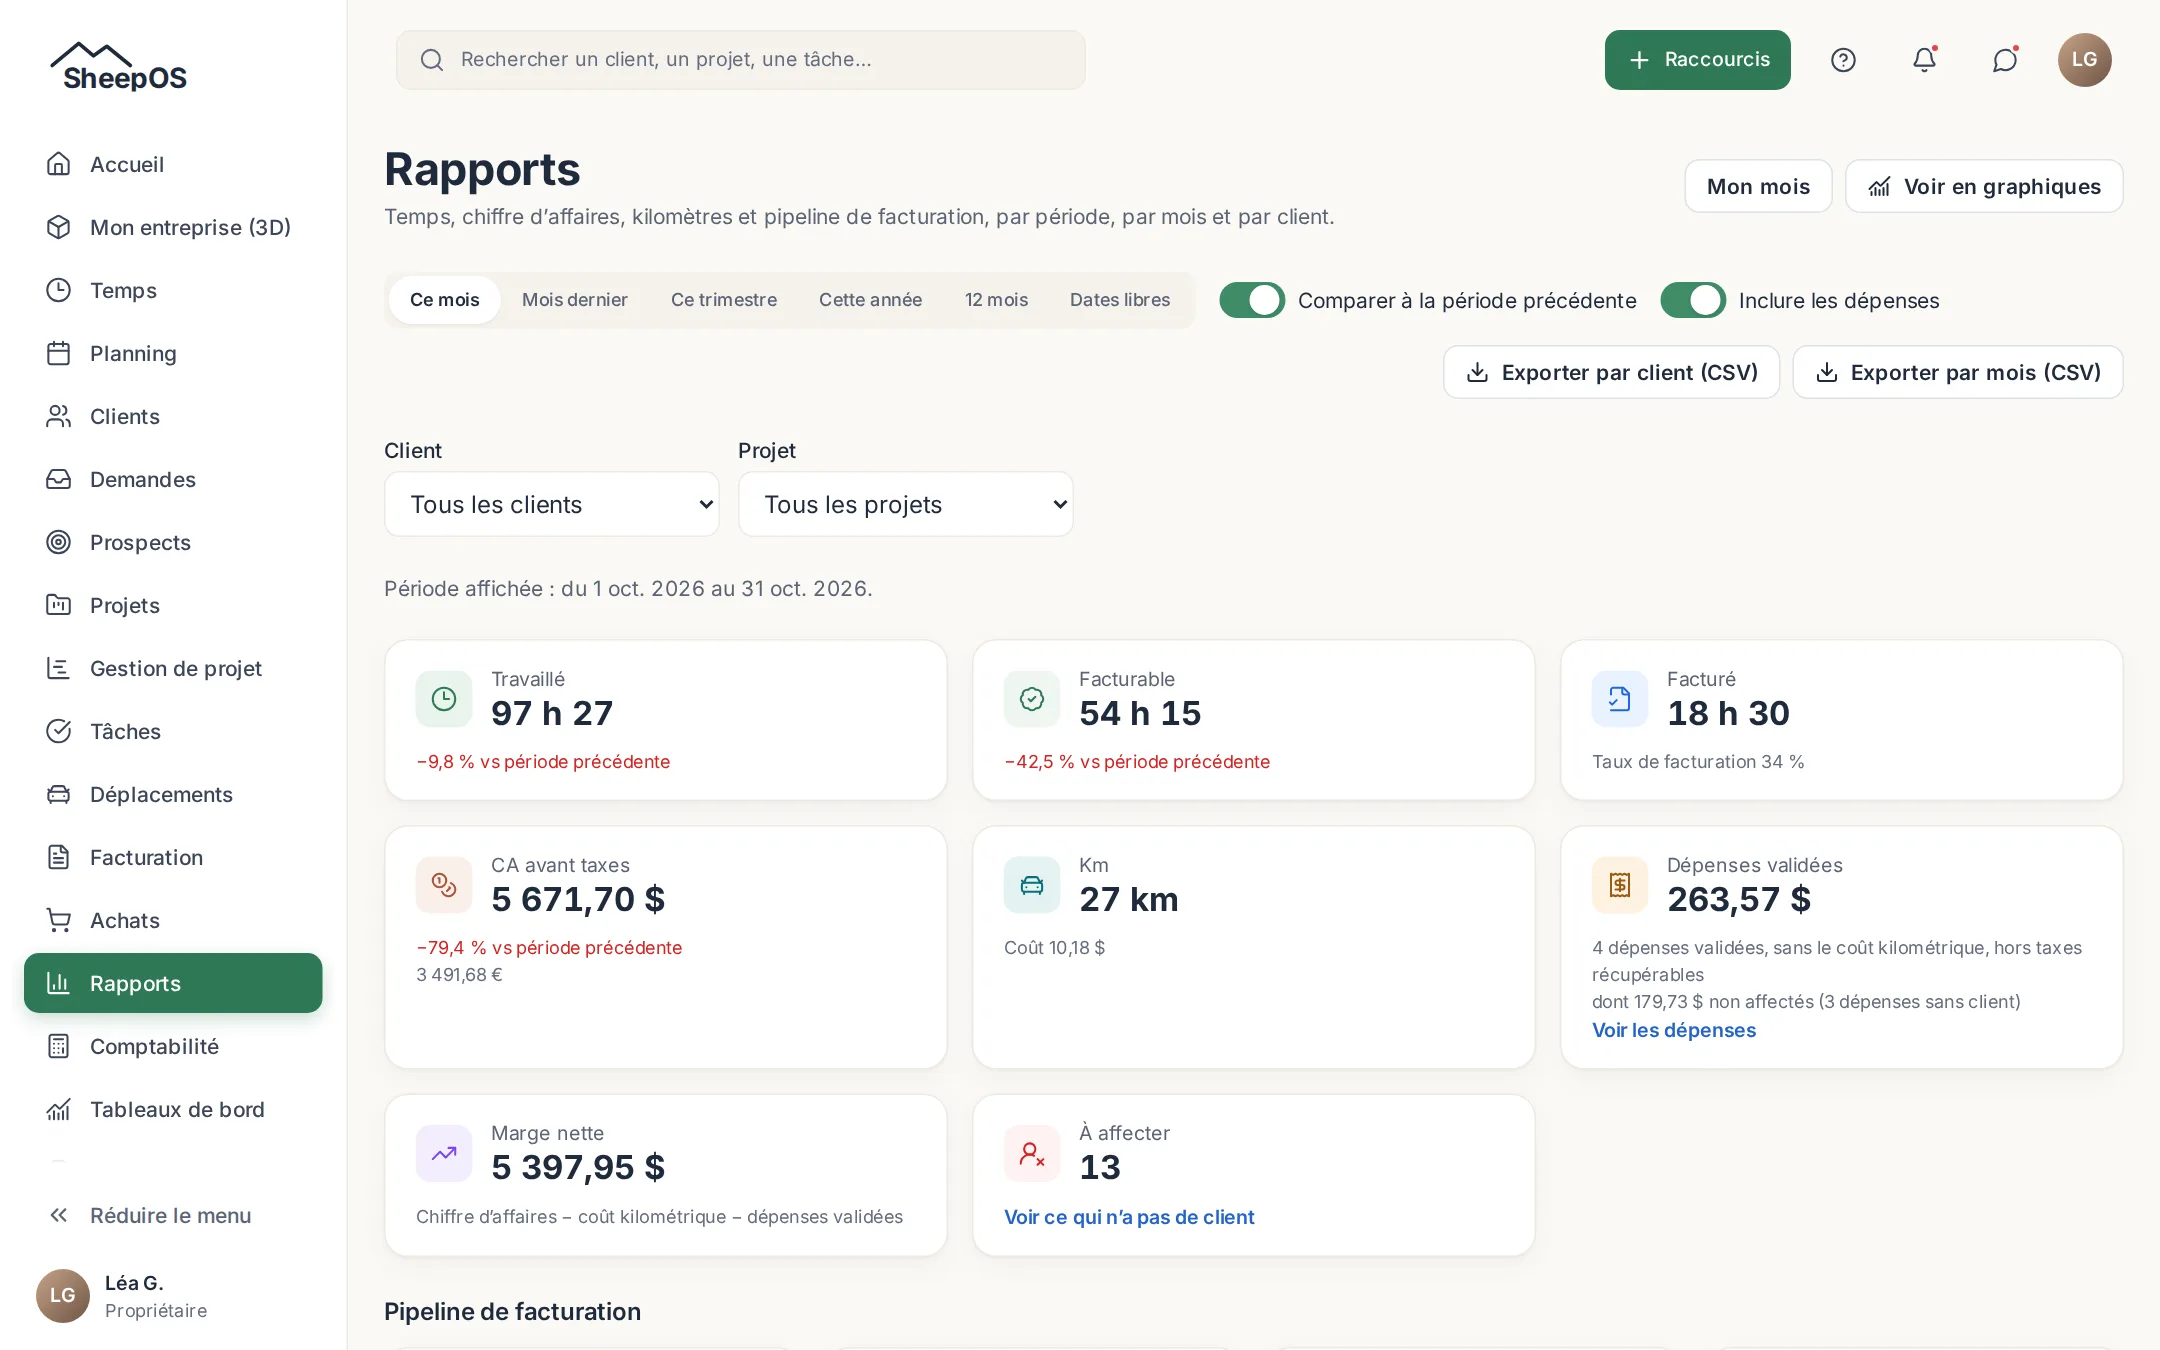Select the Dates libres period tab

pos(1120,300)
